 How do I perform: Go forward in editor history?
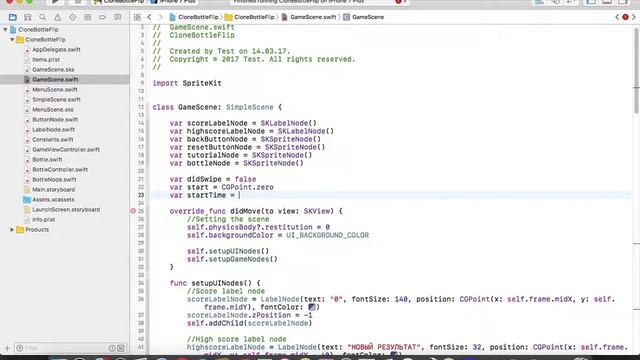pyautogui.click(x=160, y=17)
